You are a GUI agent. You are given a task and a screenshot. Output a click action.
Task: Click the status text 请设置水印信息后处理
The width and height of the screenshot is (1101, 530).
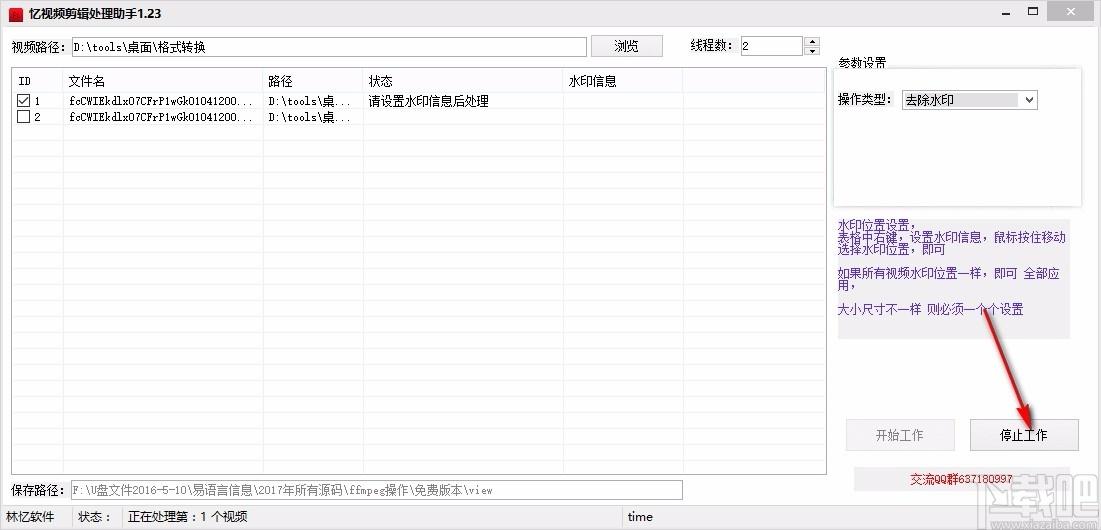[x=428, y=101]
